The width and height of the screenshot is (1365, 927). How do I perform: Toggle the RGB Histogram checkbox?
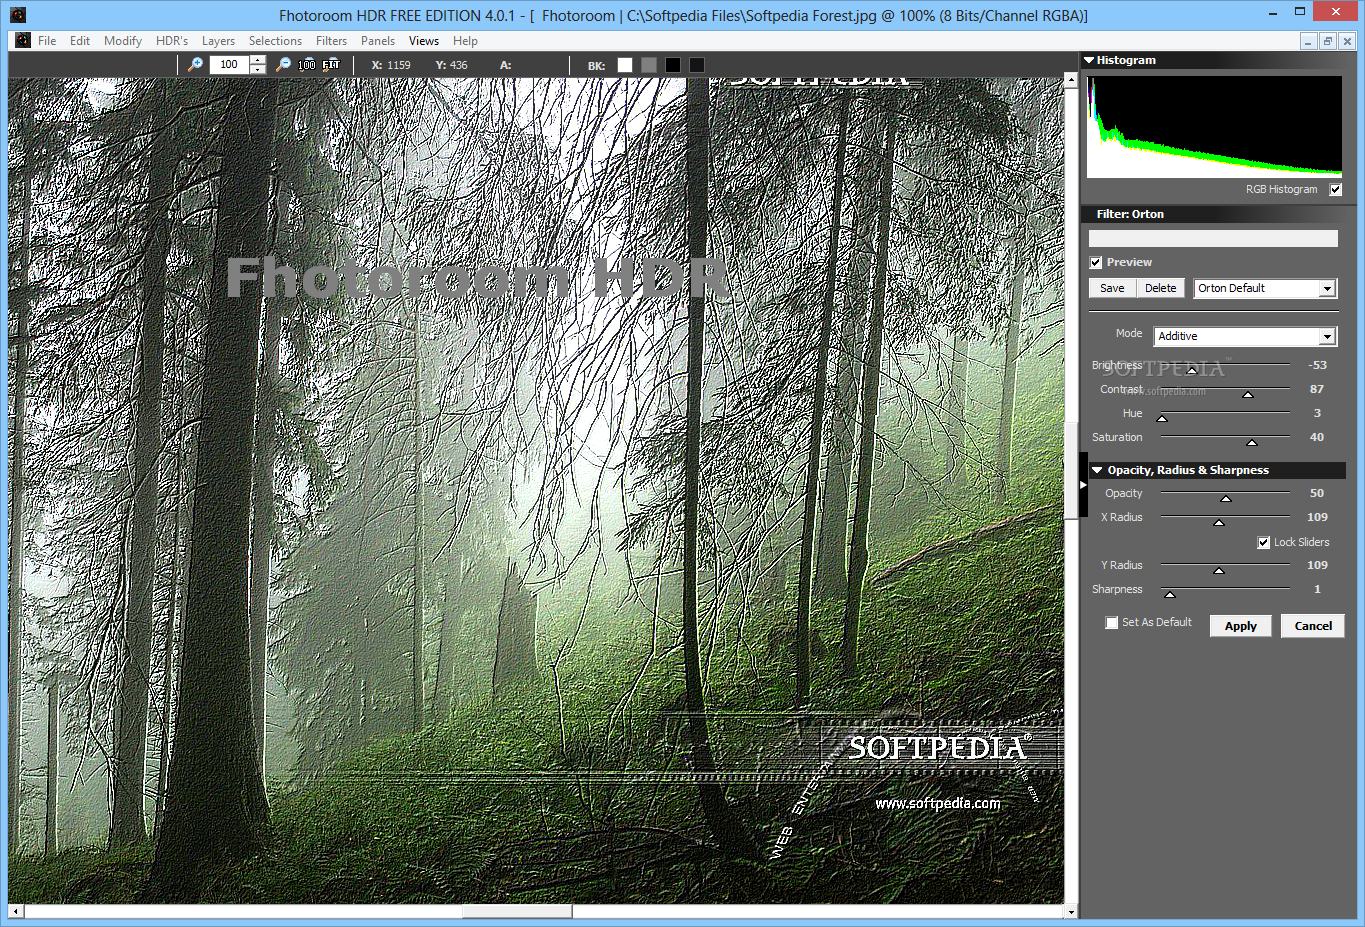coord(1335,189)
